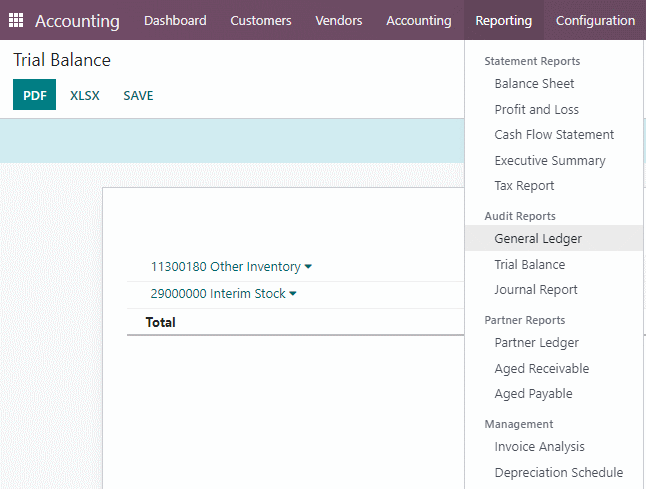Collapse the Reporting dropdown menu

pos(503,20)
